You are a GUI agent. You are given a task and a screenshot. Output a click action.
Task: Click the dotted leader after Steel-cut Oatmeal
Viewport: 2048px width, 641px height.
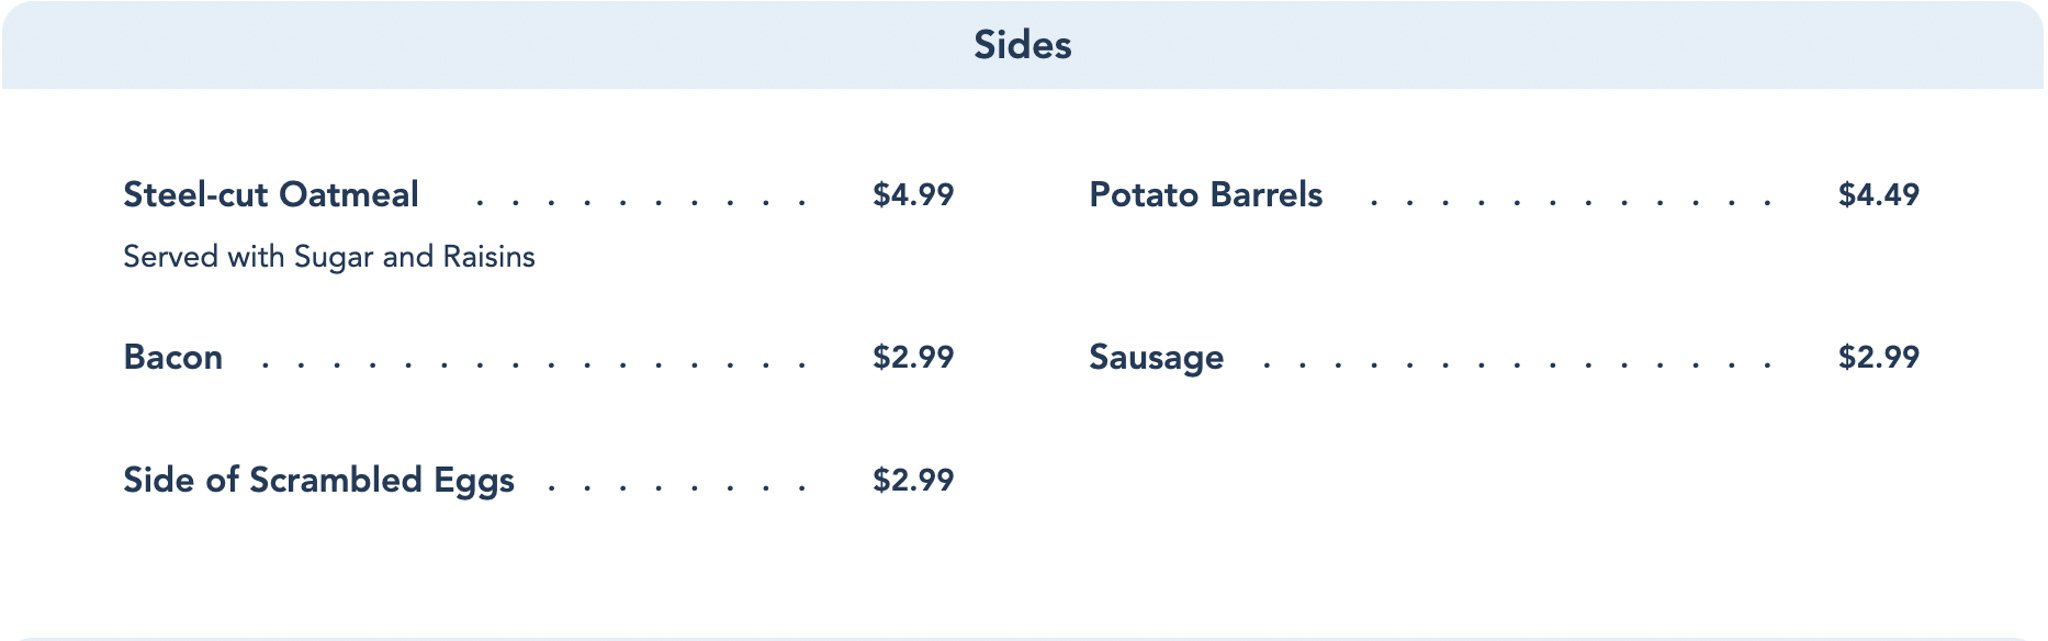pyautogui.click(x=640, y=202)
